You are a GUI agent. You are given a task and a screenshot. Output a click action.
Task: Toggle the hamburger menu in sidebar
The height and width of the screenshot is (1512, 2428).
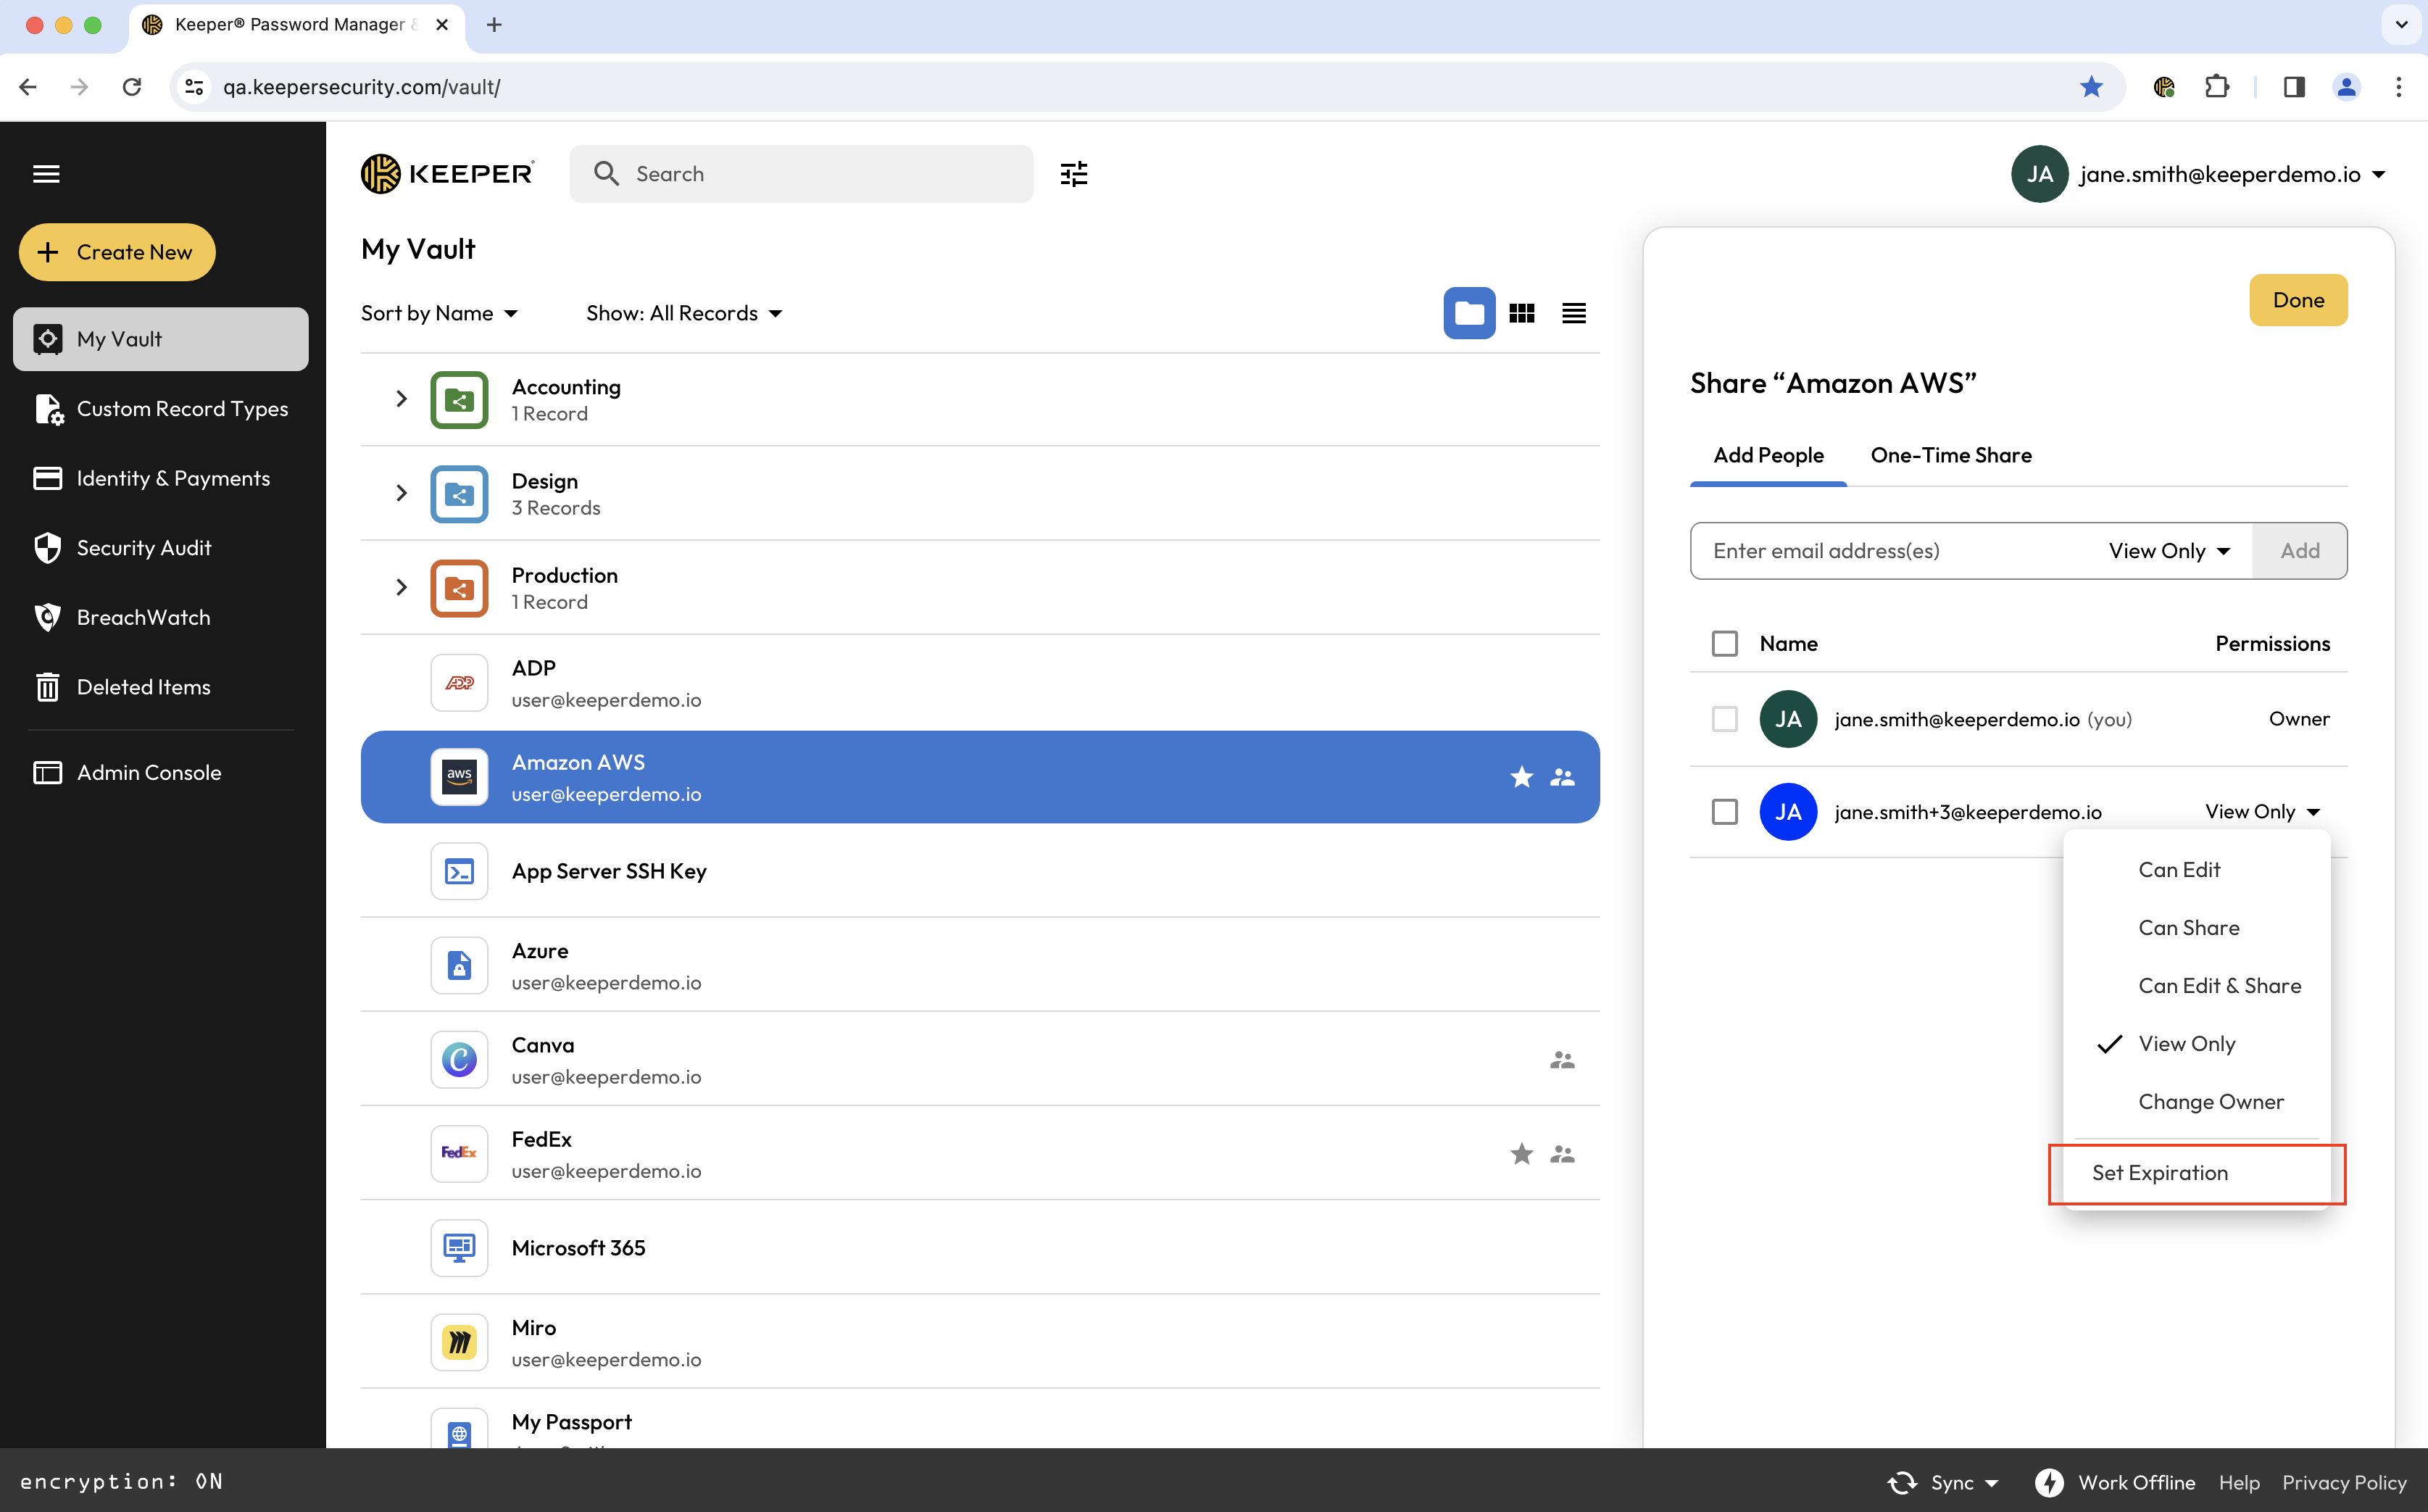click(x=46, y=174)
